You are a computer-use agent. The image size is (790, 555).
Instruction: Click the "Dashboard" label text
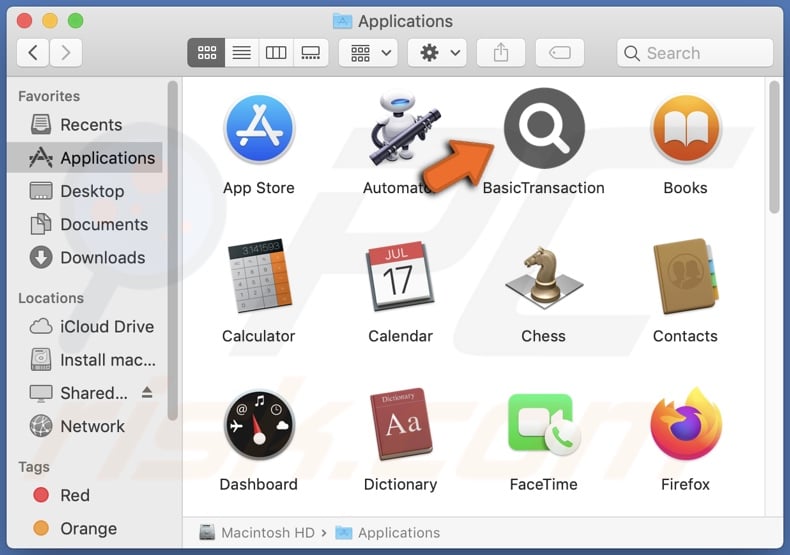(259, 484)
